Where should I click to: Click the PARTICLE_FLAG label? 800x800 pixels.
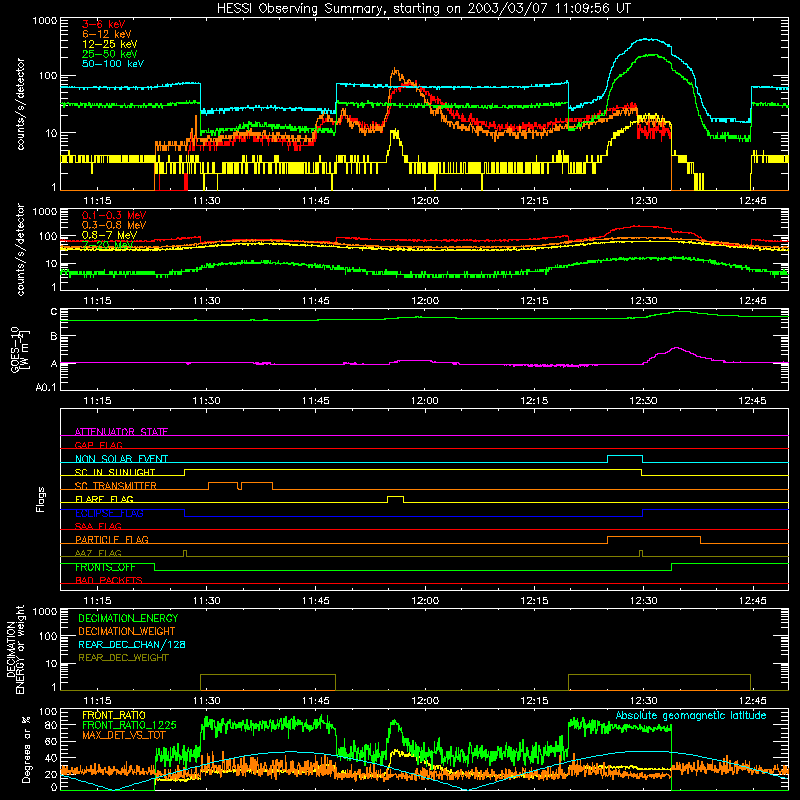[x=112, y=540]
